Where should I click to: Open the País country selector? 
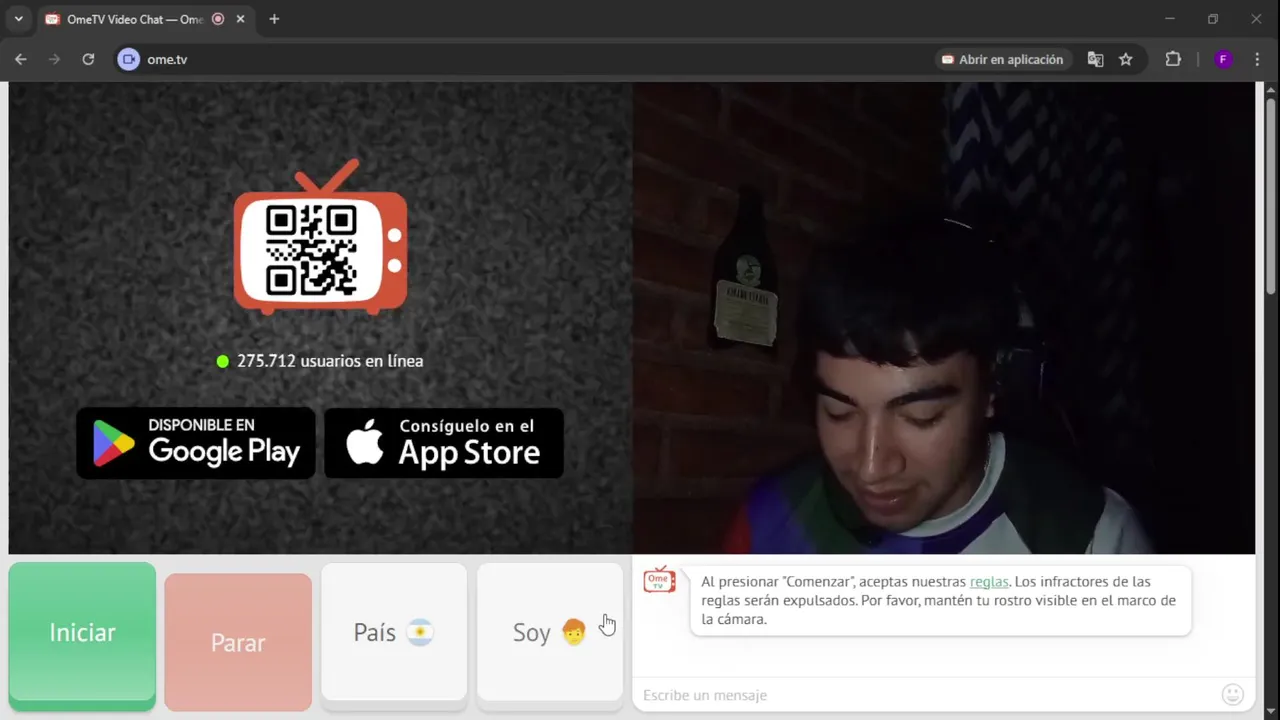[x=394, y=636]
